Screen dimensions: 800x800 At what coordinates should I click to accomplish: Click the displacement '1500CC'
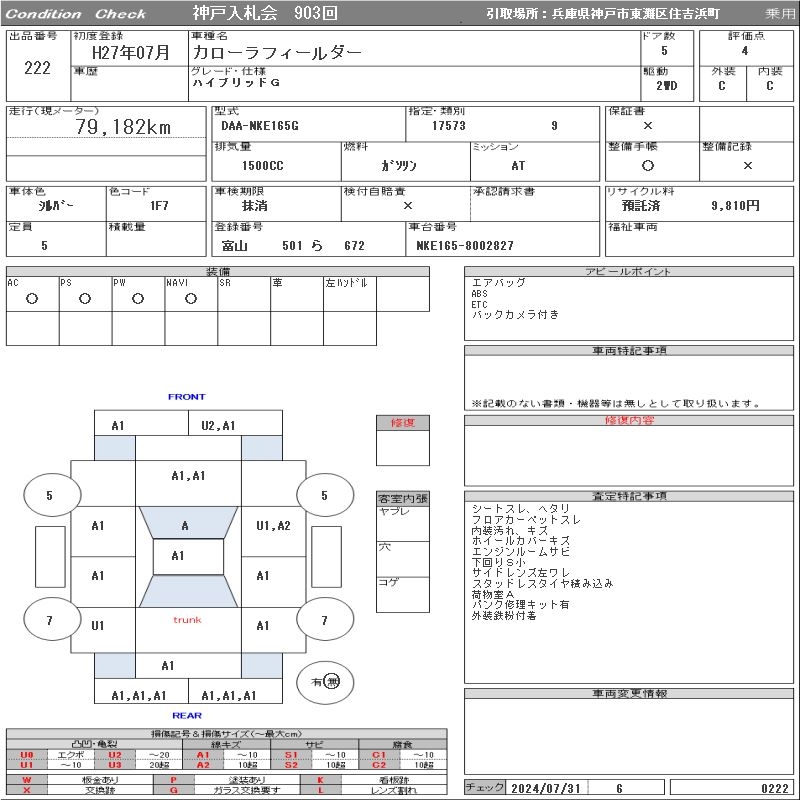tap(262, 166)
